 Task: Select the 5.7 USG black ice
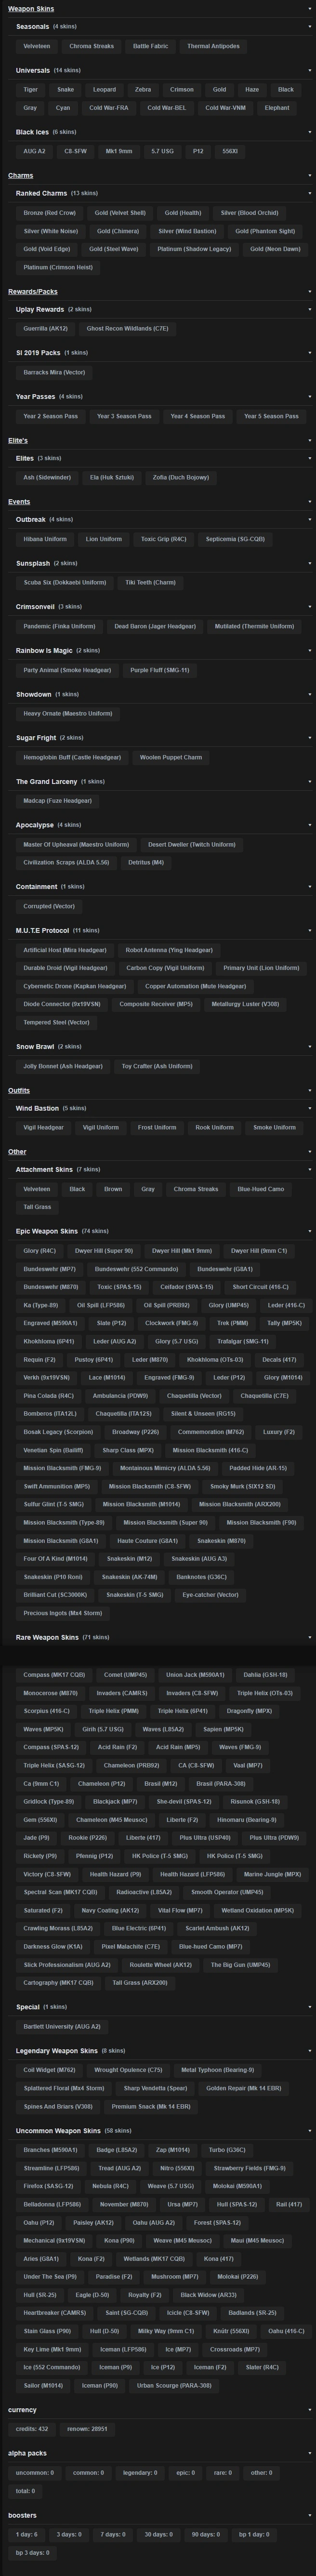pos(162,151)
